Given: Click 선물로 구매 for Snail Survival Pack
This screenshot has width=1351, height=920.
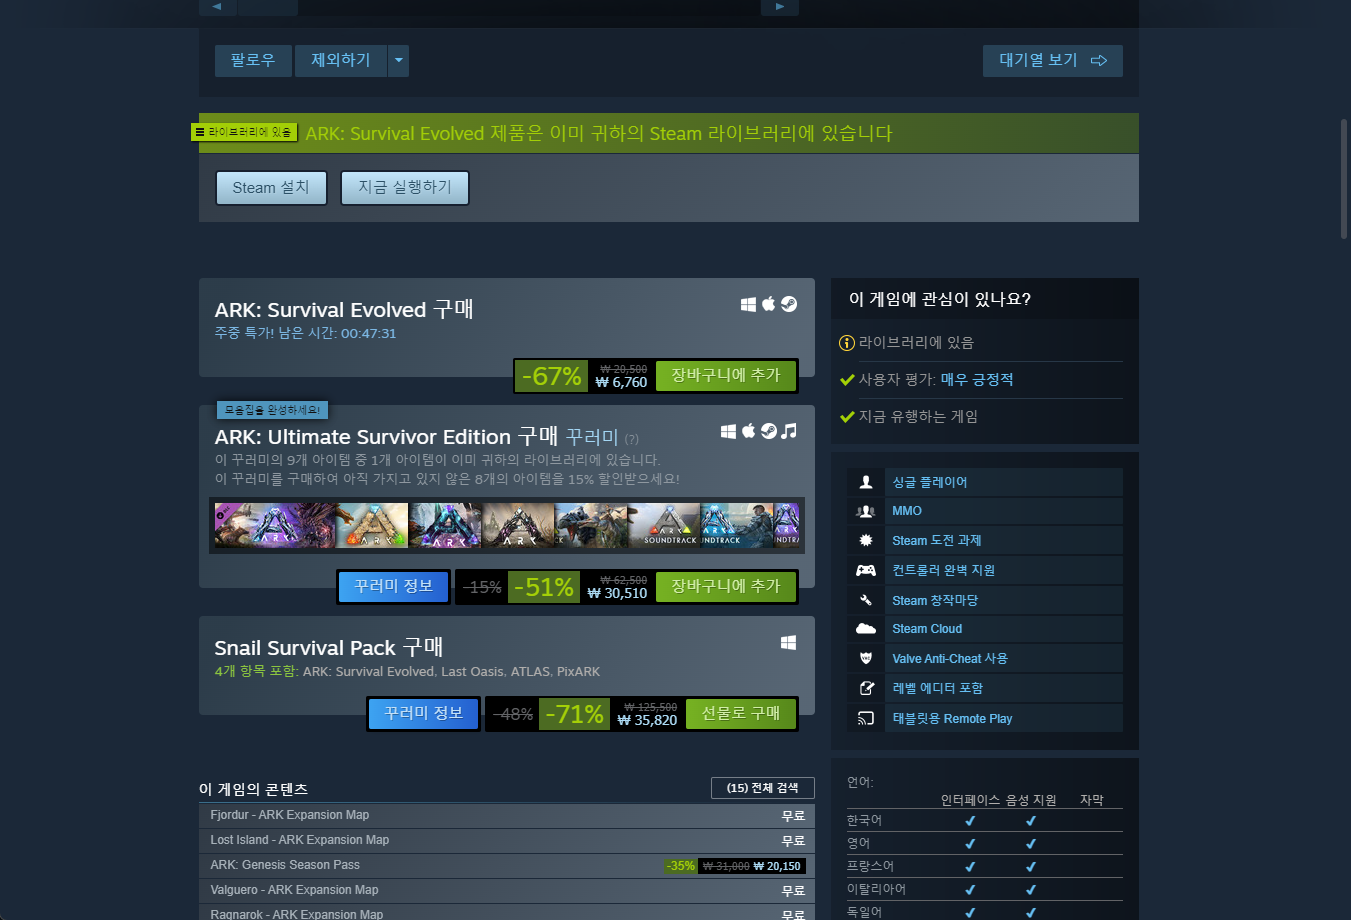Looking at the screenshot, I should (741, 713).
